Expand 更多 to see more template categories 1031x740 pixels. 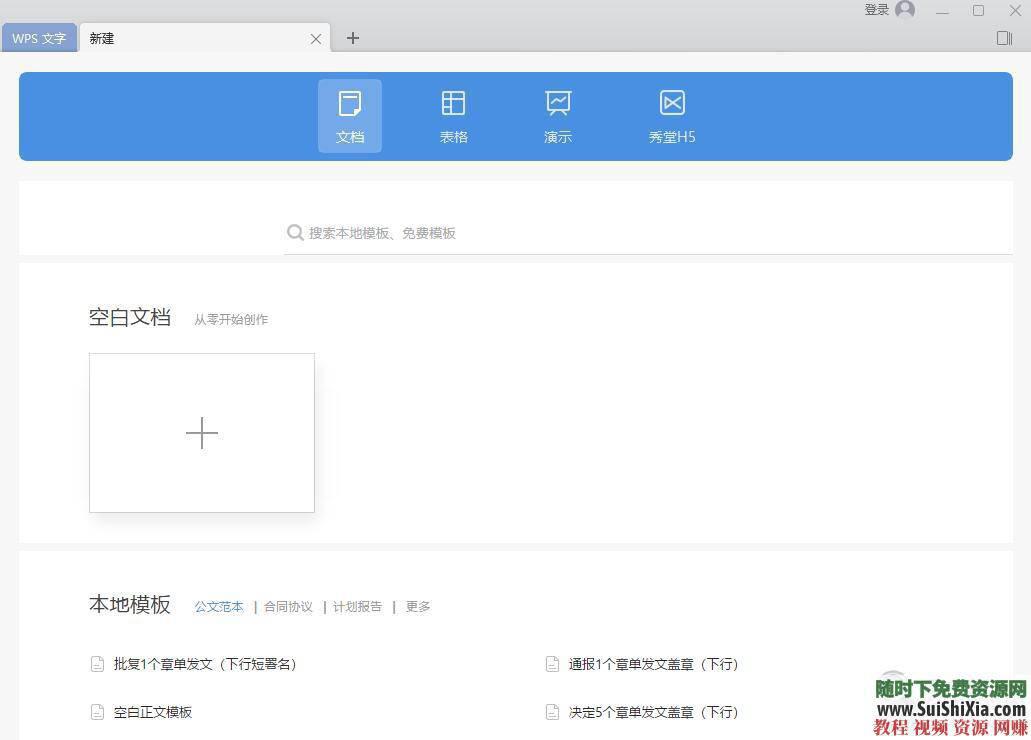[x=417, y=606]
